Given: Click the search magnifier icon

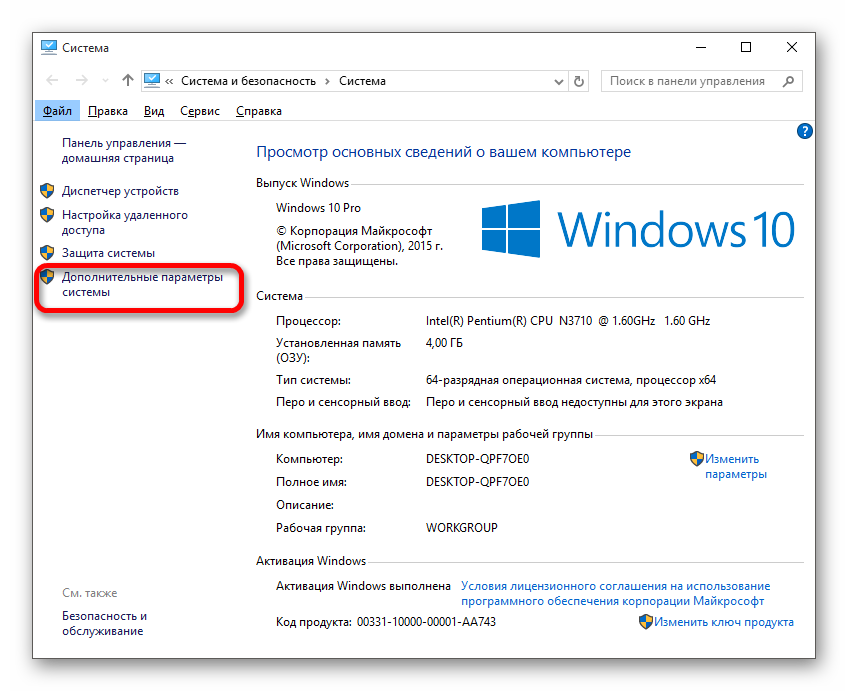Looking at the screenshot, I should point(789,81).
